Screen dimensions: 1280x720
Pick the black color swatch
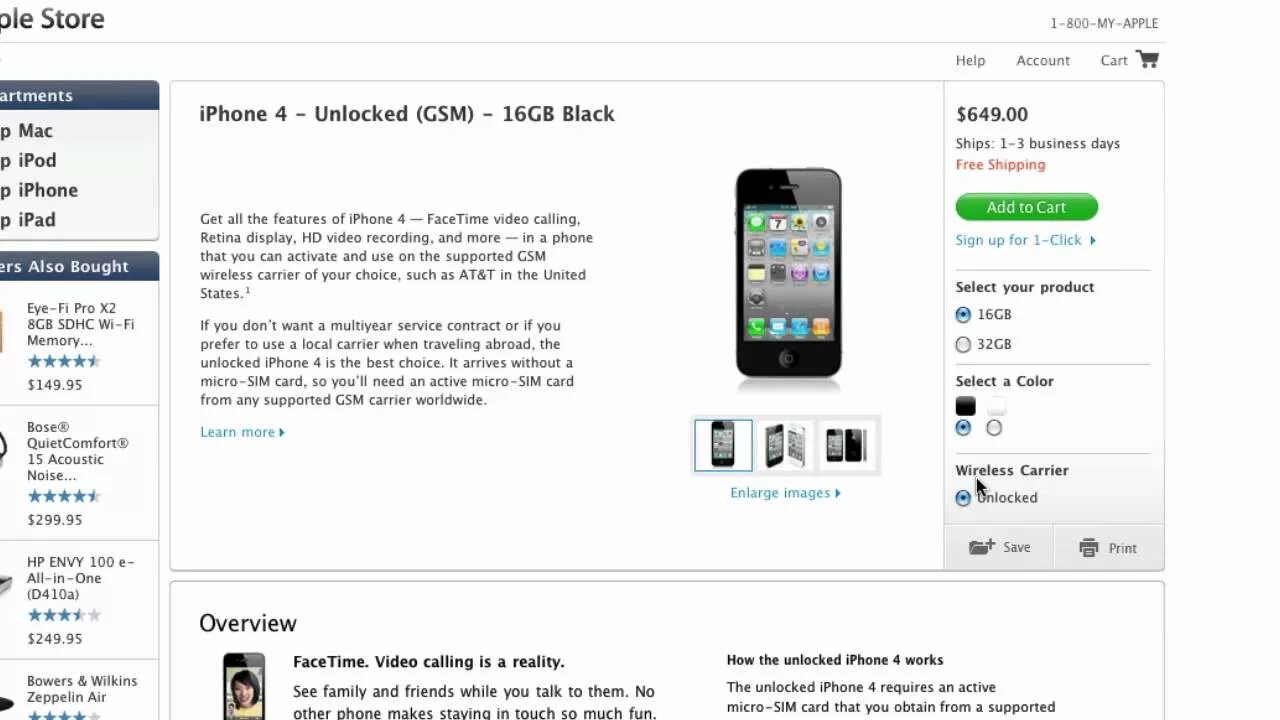pos(965,406)
